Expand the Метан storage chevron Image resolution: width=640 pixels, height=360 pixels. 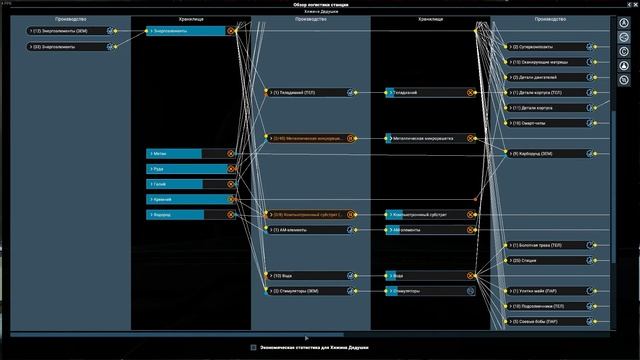tap(151, 153)
